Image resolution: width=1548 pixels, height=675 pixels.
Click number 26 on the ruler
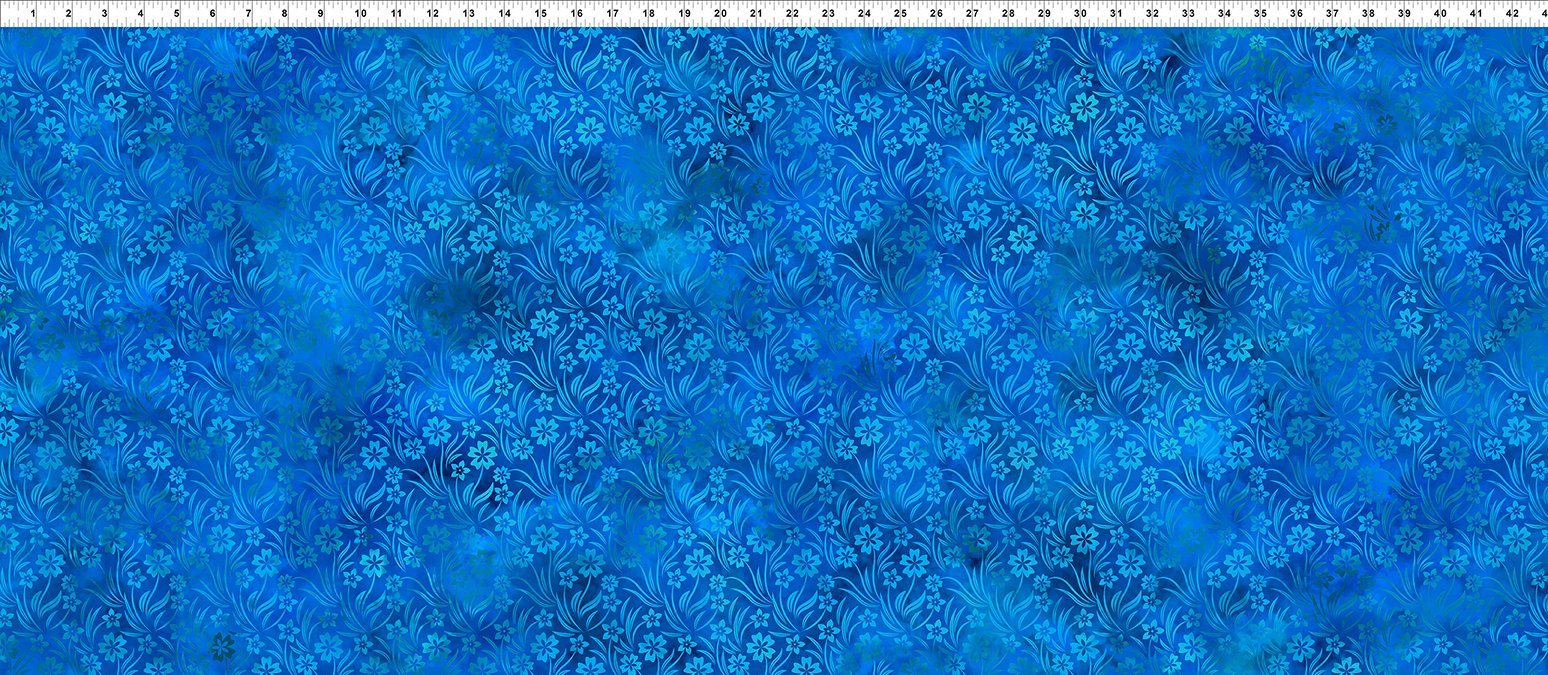tap(936, 14)
